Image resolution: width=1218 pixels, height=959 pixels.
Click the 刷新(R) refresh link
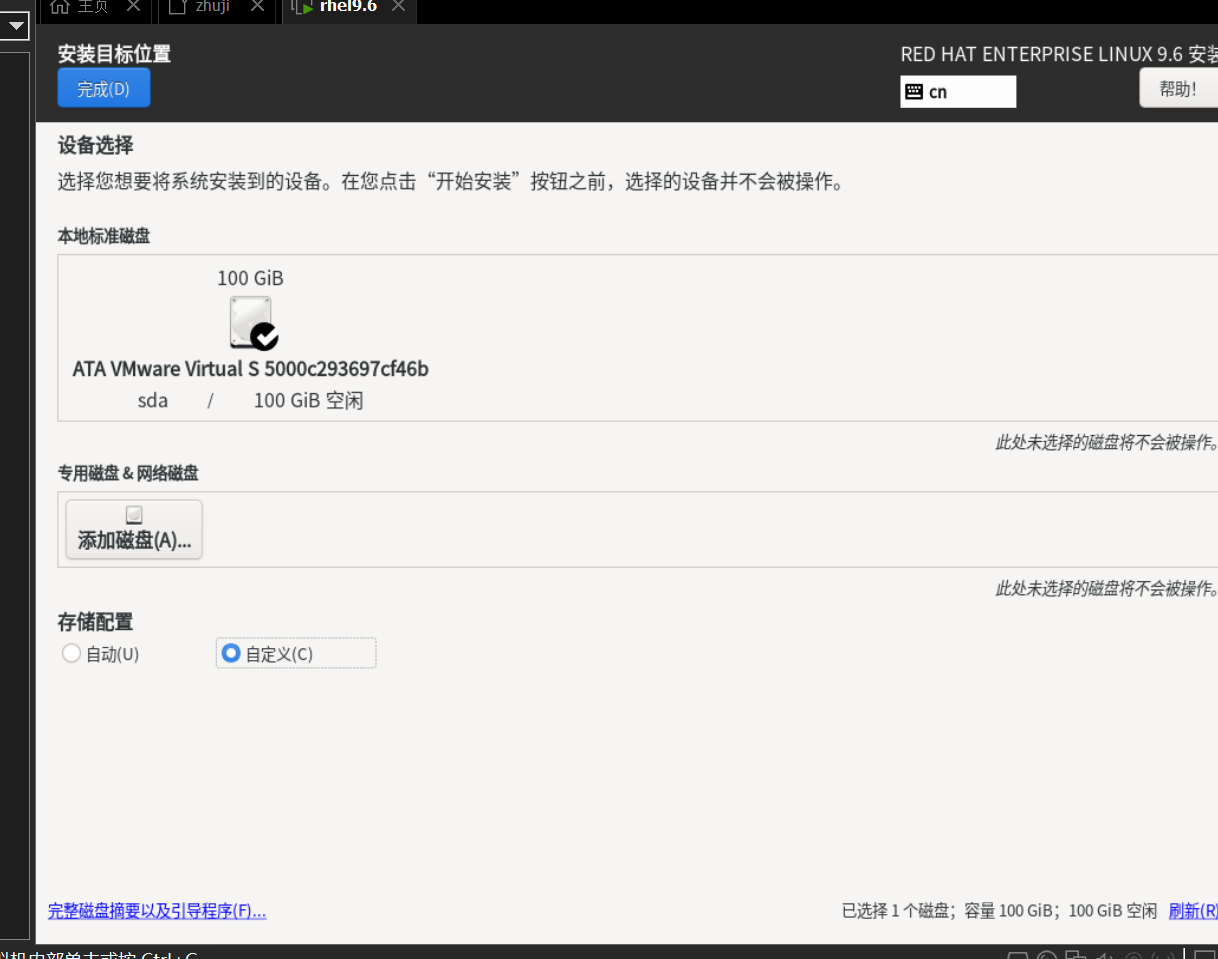[x=1193, y=911]
